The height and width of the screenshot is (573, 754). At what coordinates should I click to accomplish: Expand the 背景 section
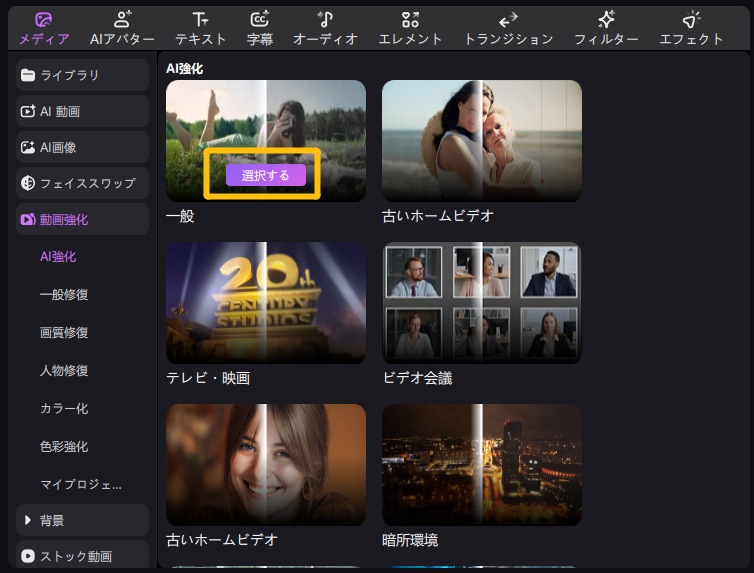[82, 520]
